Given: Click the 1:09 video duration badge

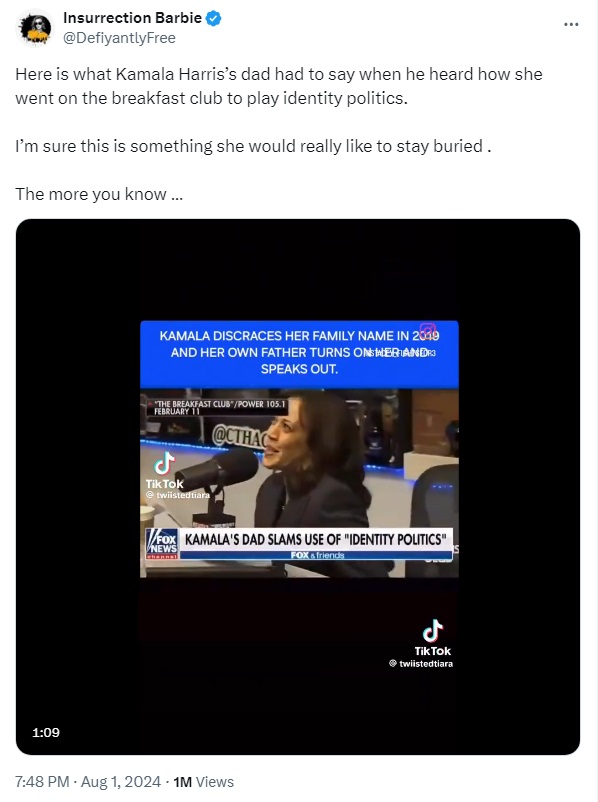Looking at the screenshot, I should click(46, 732).
